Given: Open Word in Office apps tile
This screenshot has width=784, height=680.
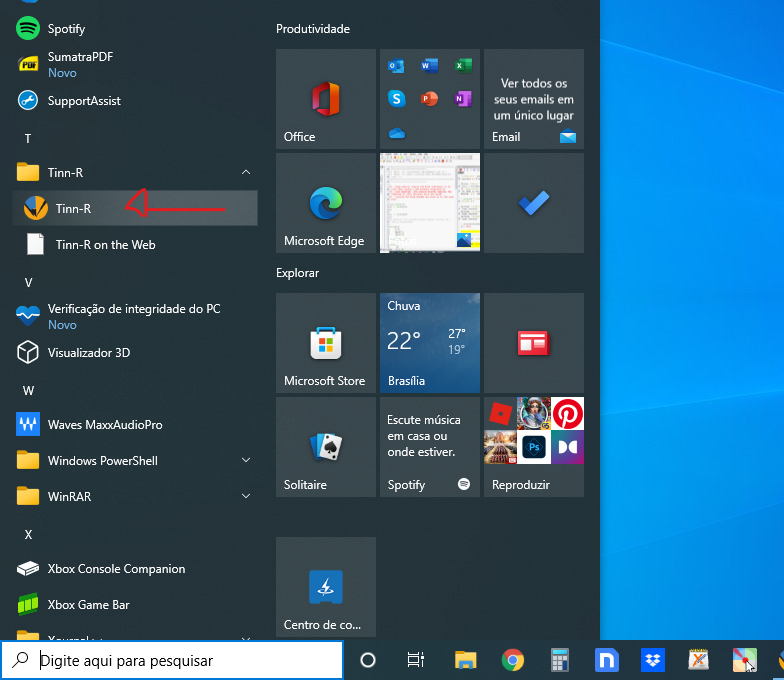Looking at the screenshot, I should click(x=430, y=66).
